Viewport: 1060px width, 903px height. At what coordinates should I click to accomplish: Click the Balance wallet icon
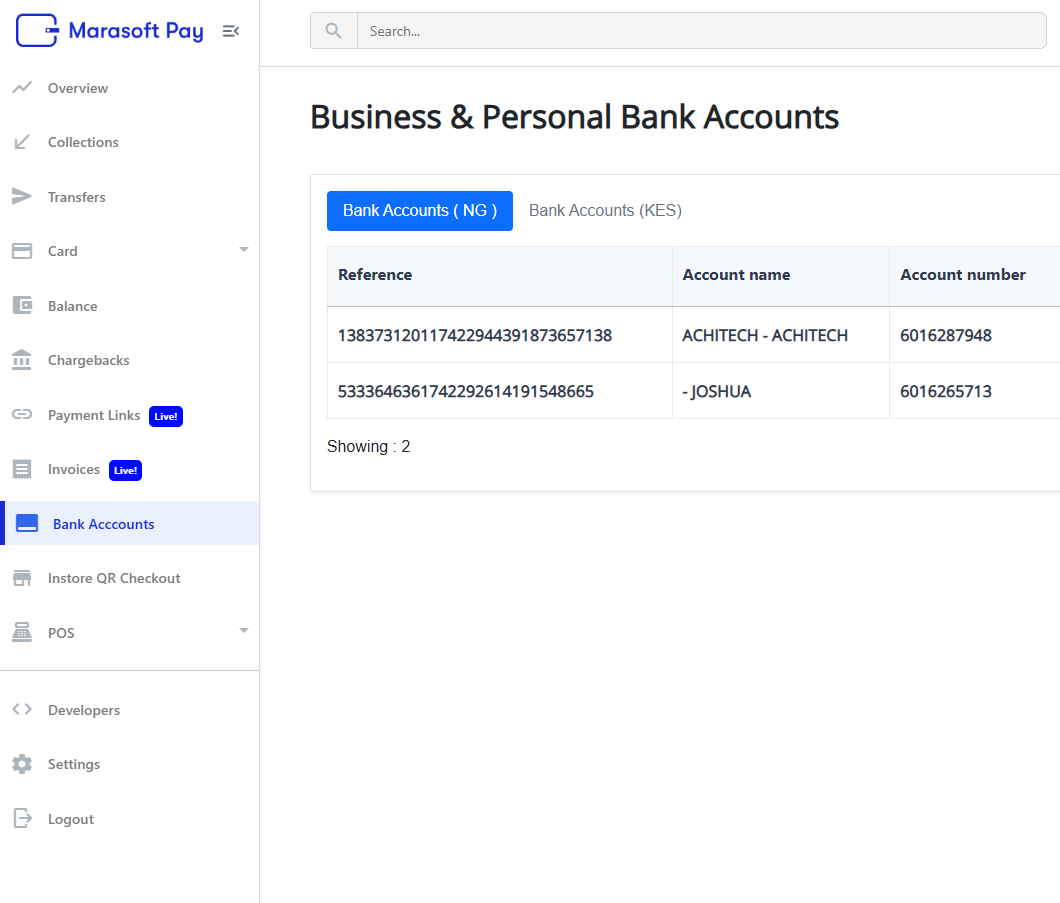point(22,306)
